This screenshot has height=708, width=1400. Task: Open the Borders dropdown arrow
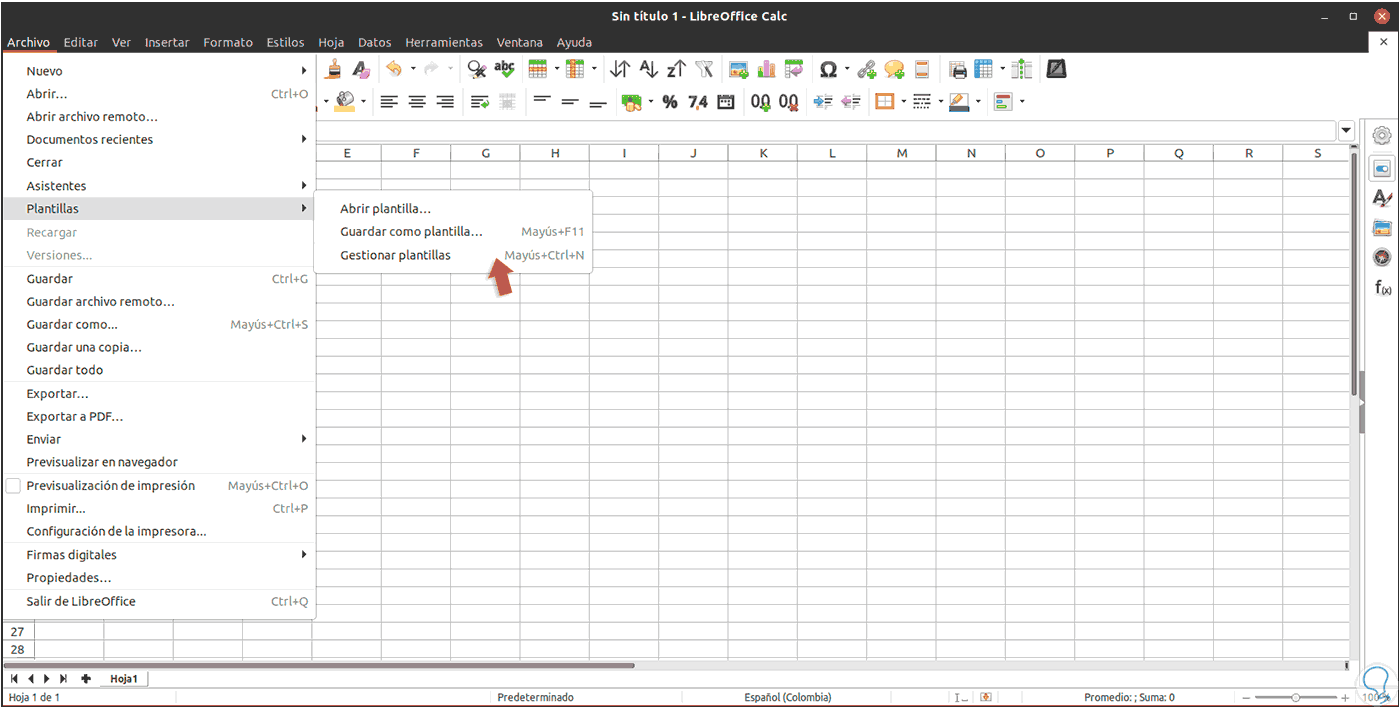[902, 101]
